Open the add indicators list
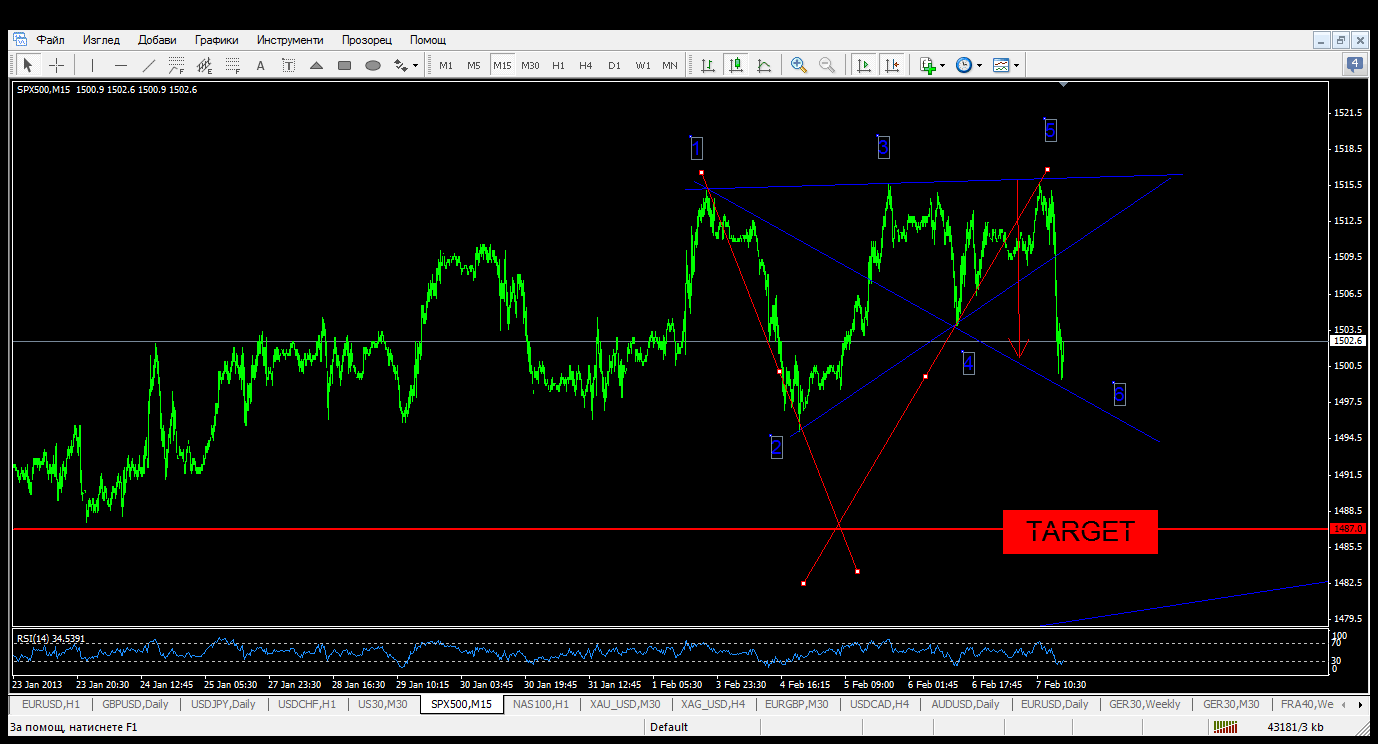The image size is (1378, 744). (927, 65)
